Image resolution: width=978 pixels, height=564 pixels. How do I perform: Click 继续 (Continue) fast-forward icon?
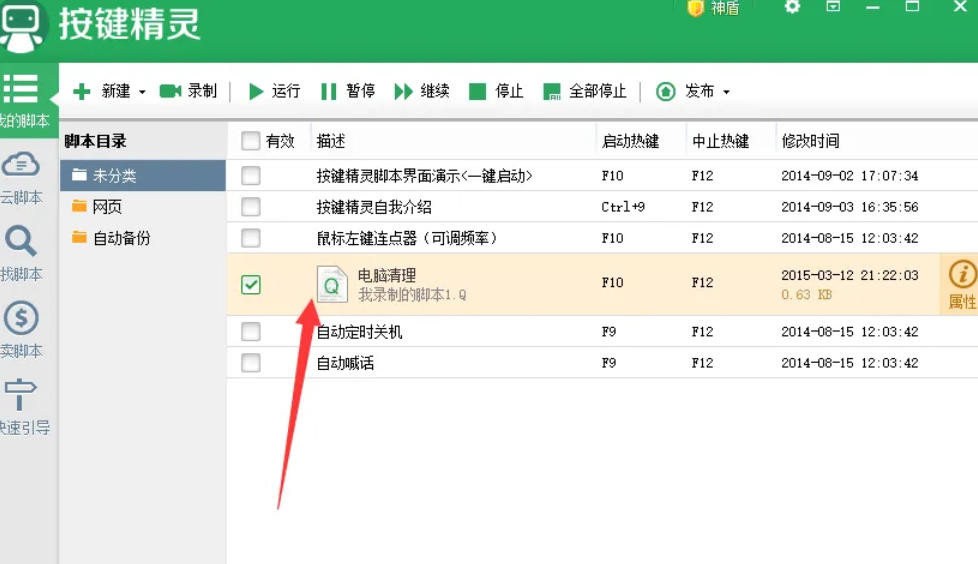coord(403,91)
